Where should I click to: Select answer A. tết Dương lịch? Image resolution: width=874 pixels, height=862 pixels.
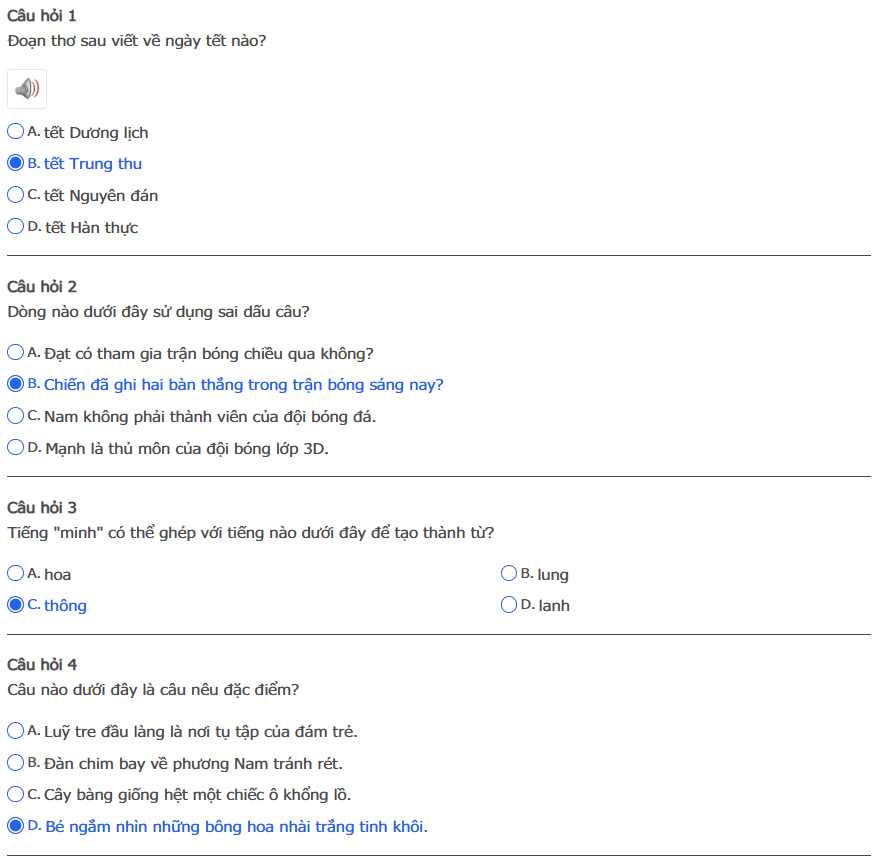[x=16, y=132]
